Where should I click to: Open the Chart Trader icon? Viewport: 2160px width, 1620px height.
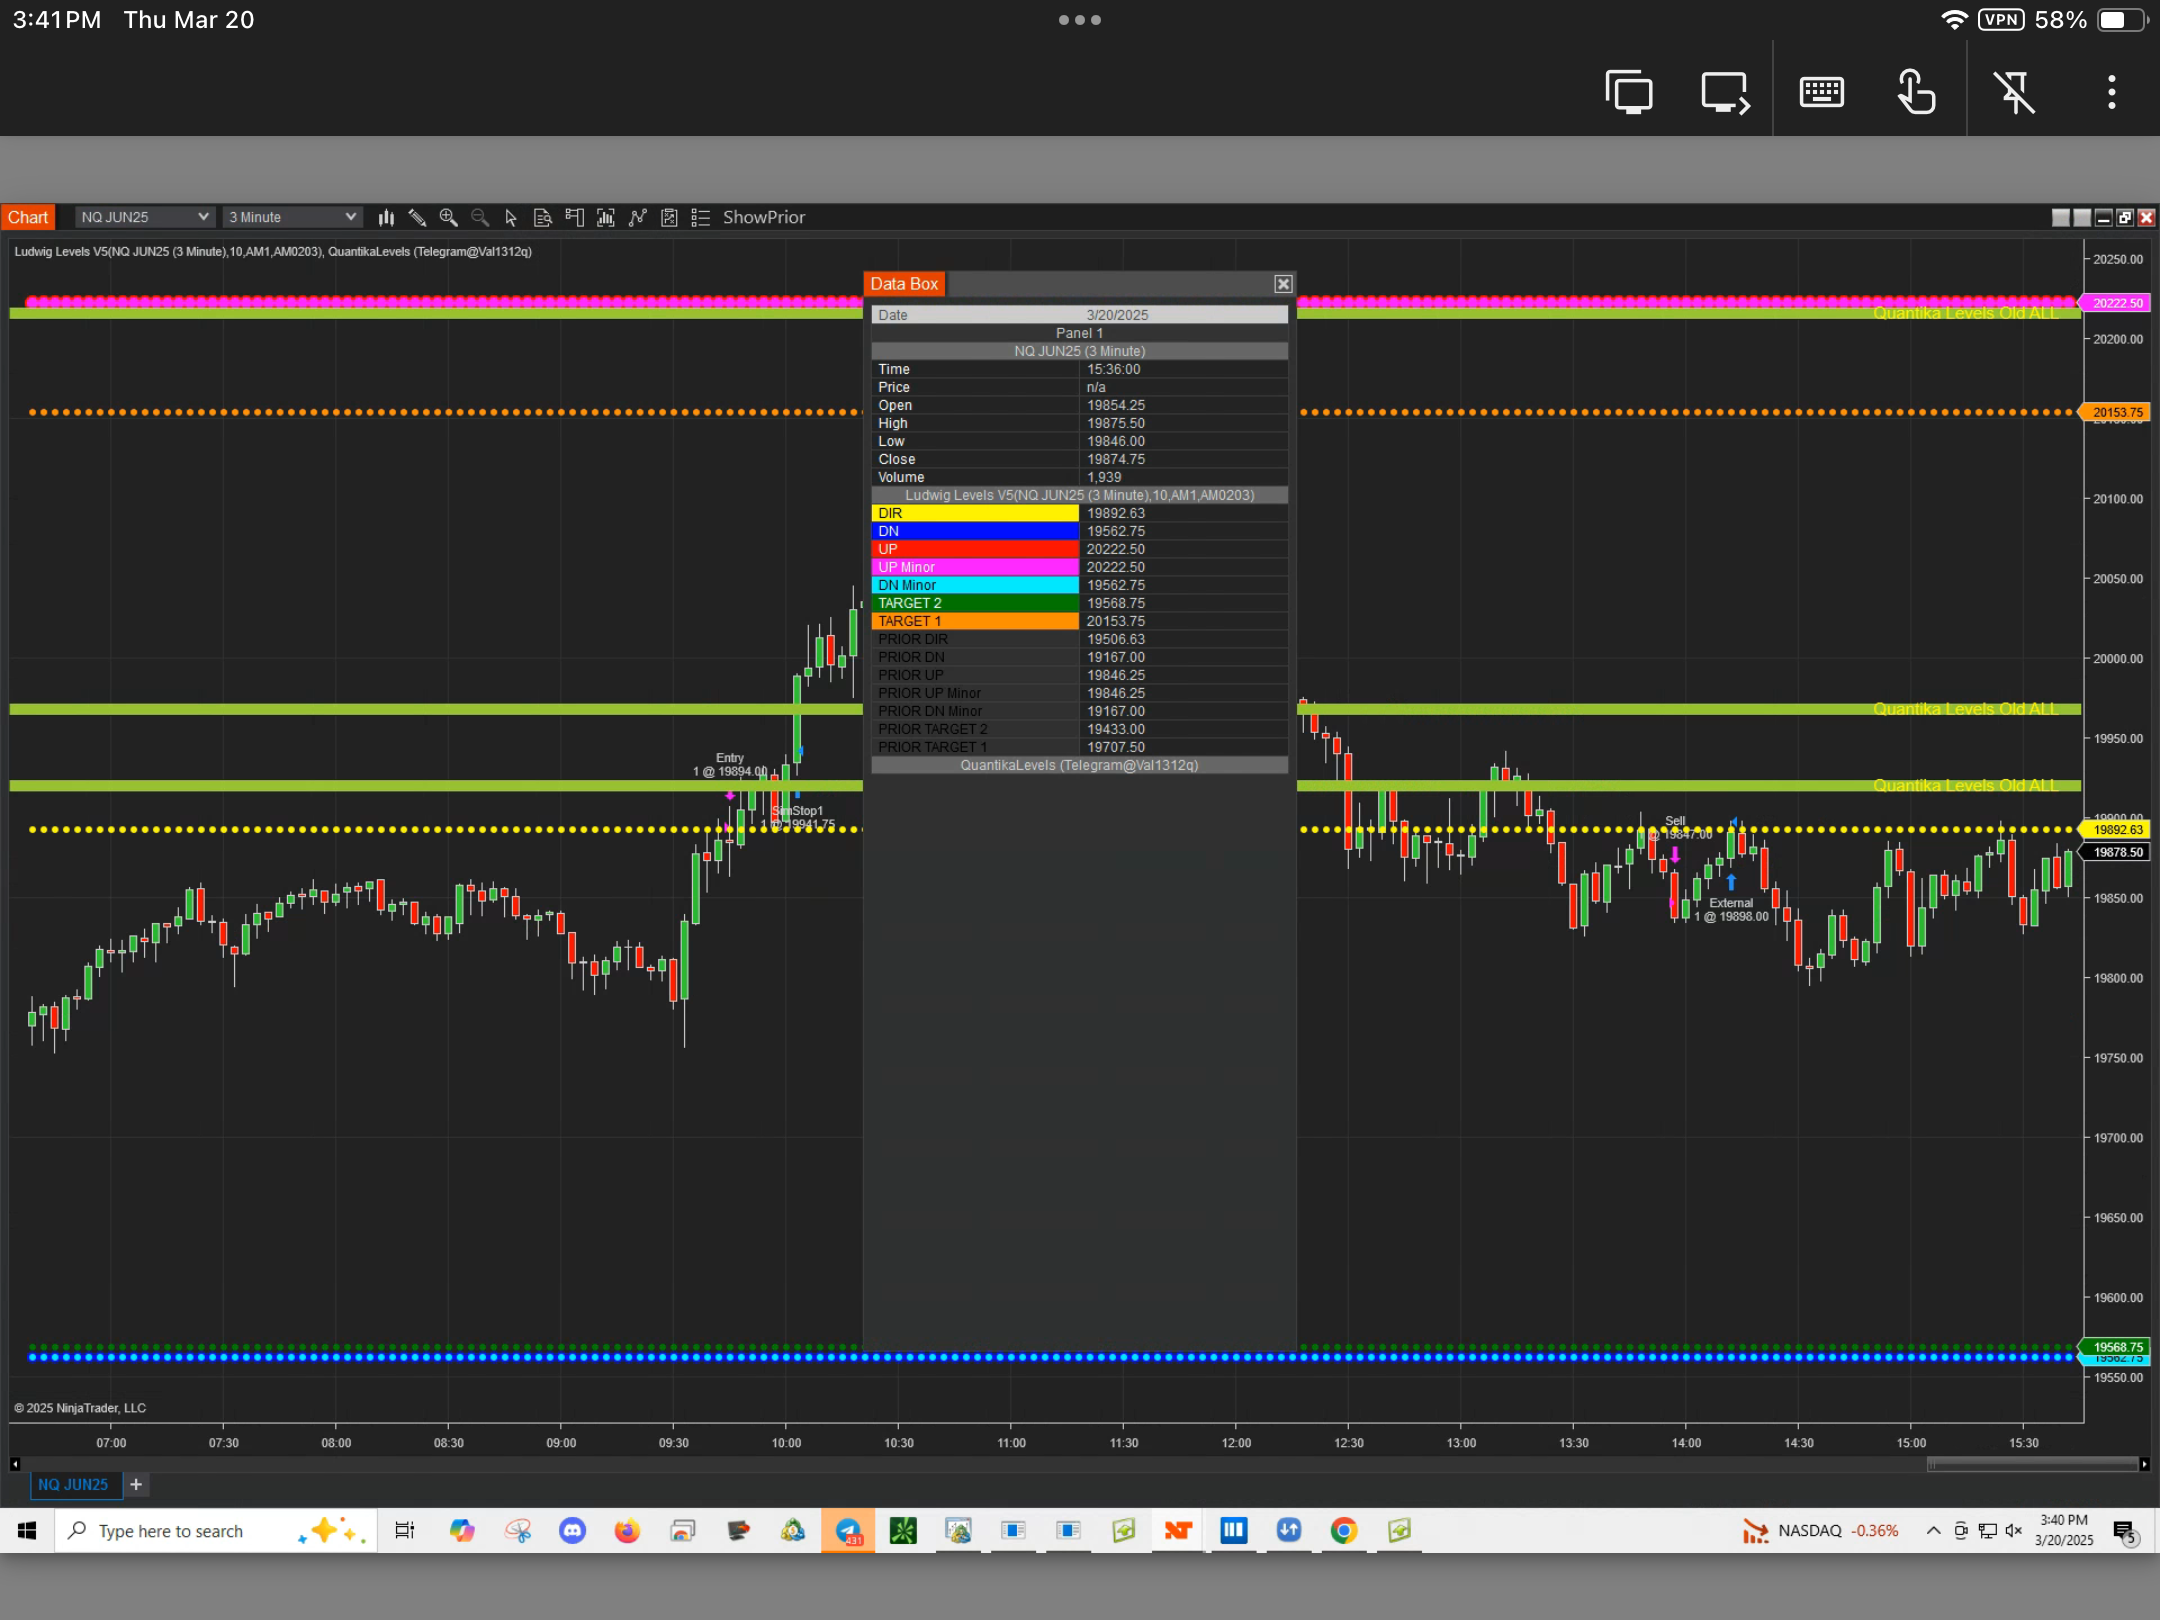coord(574,217)
